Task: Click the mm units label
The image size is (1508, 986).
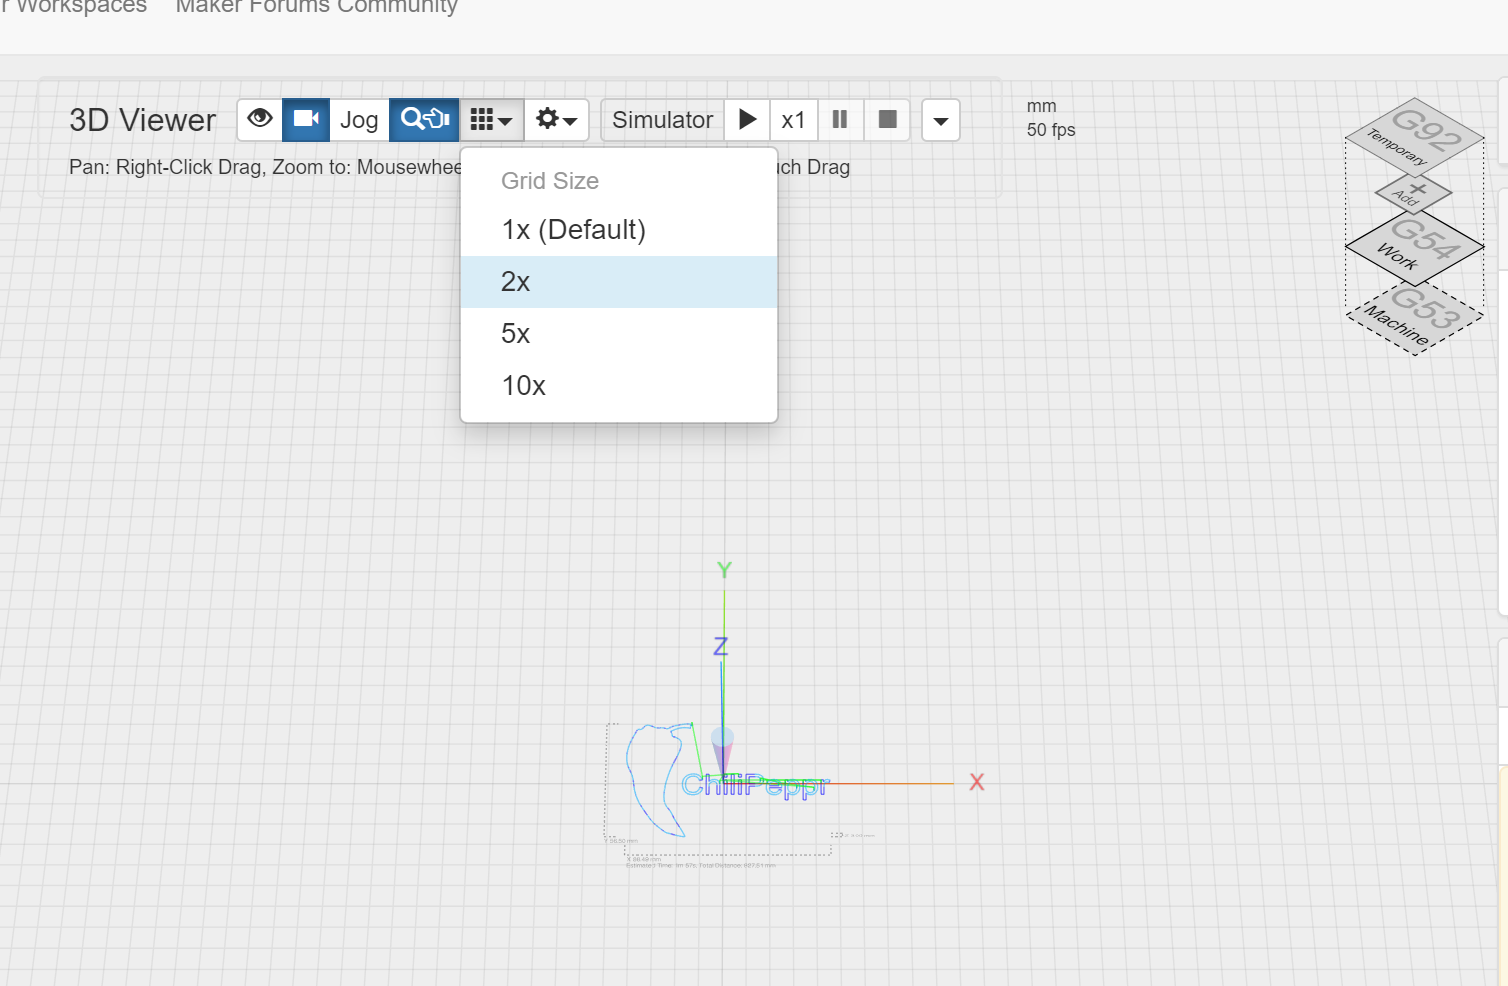Action: click(1041, 106)
